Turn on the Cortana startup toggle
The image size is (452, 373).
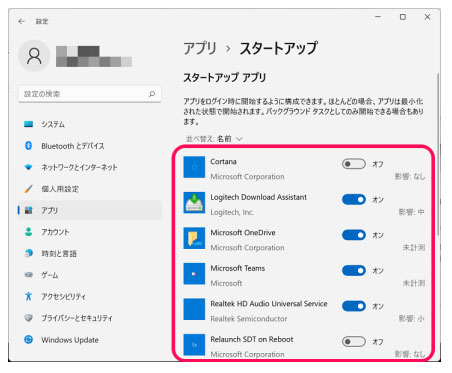pyautogui.click(x=354, y=164)
